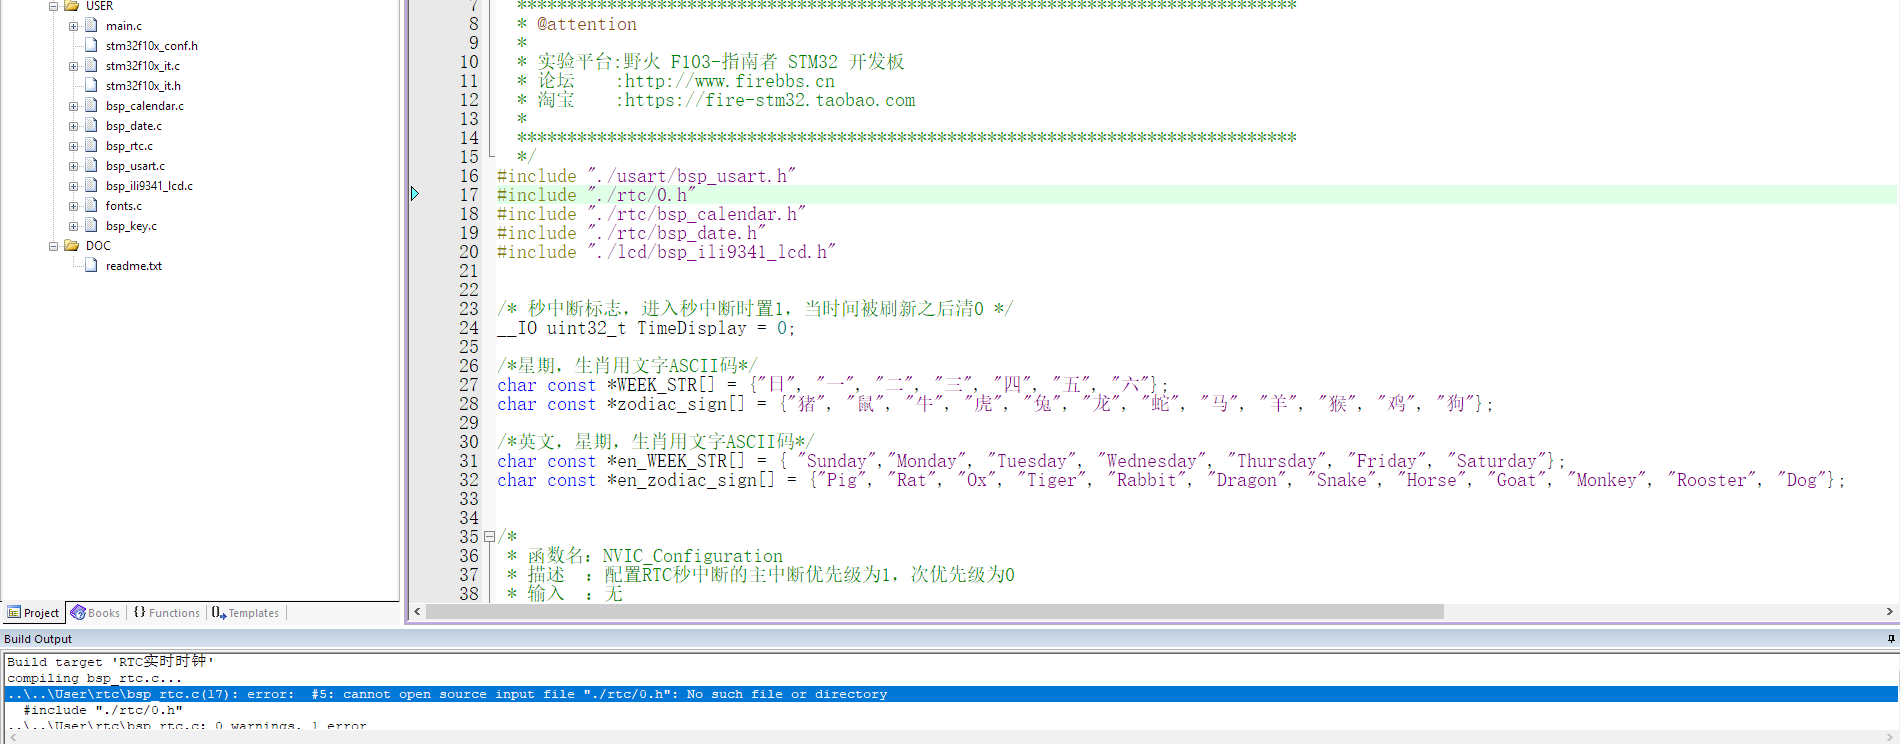This screenshot has width=1900, height=744.
Task: Click the stm32f10x_it.c file icon
Action: (x=91, y=66)
